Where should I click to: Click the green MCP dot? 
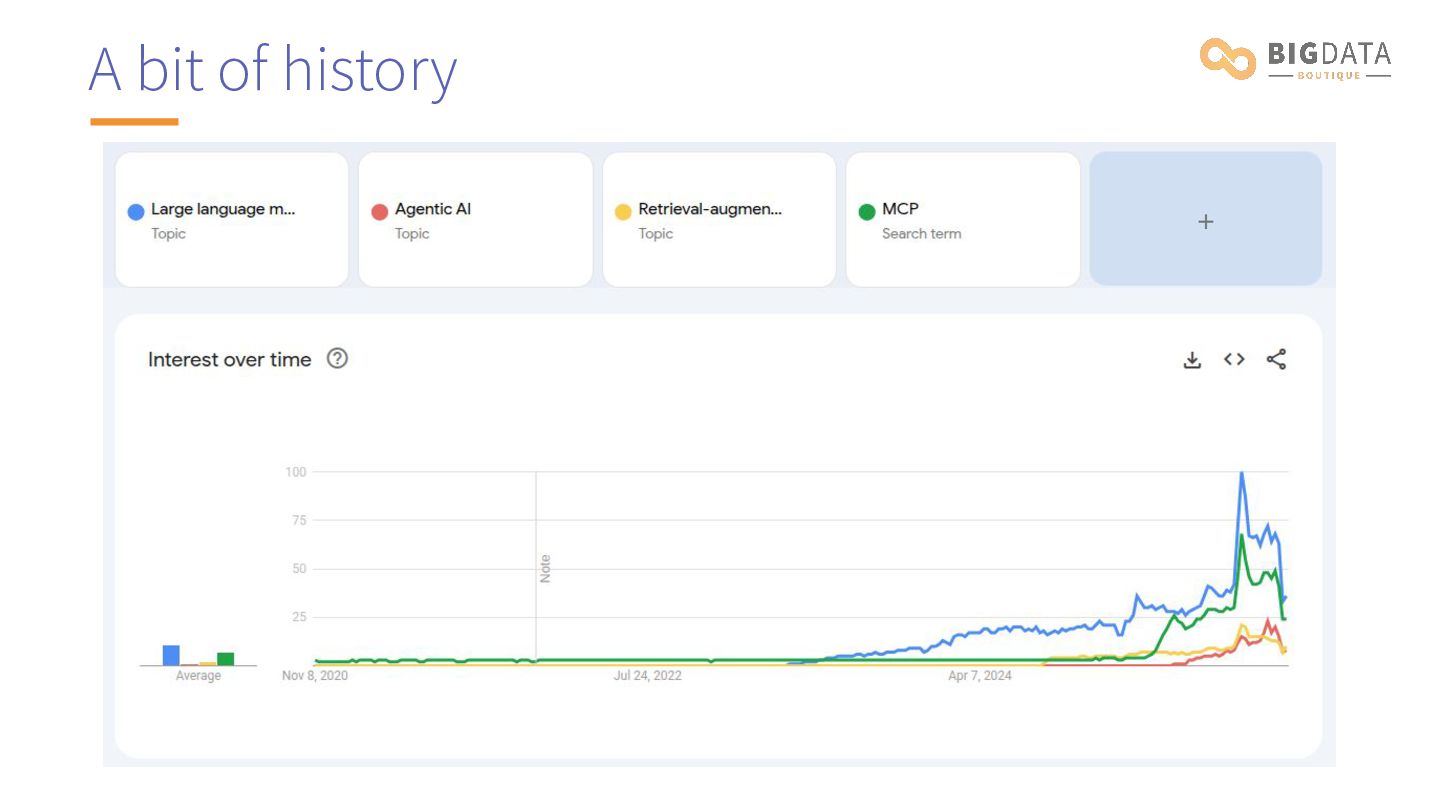point(867,212)
